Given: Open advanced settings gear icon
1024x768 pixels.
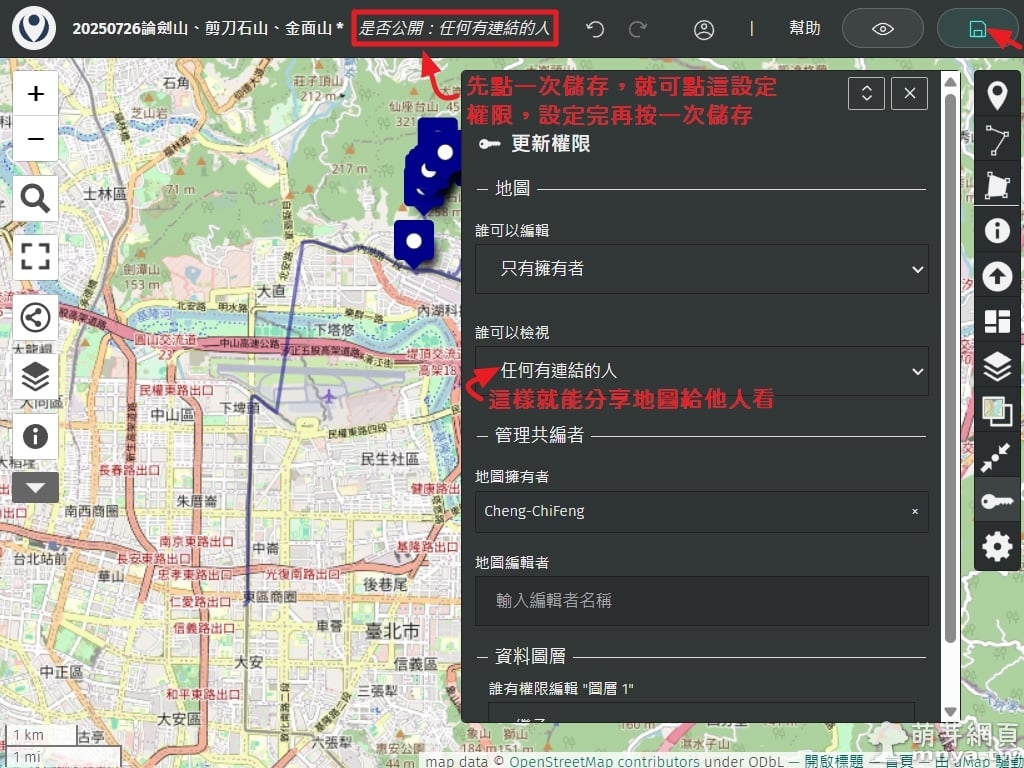Looking at the screenshot, I should click(x=997, y=546).
